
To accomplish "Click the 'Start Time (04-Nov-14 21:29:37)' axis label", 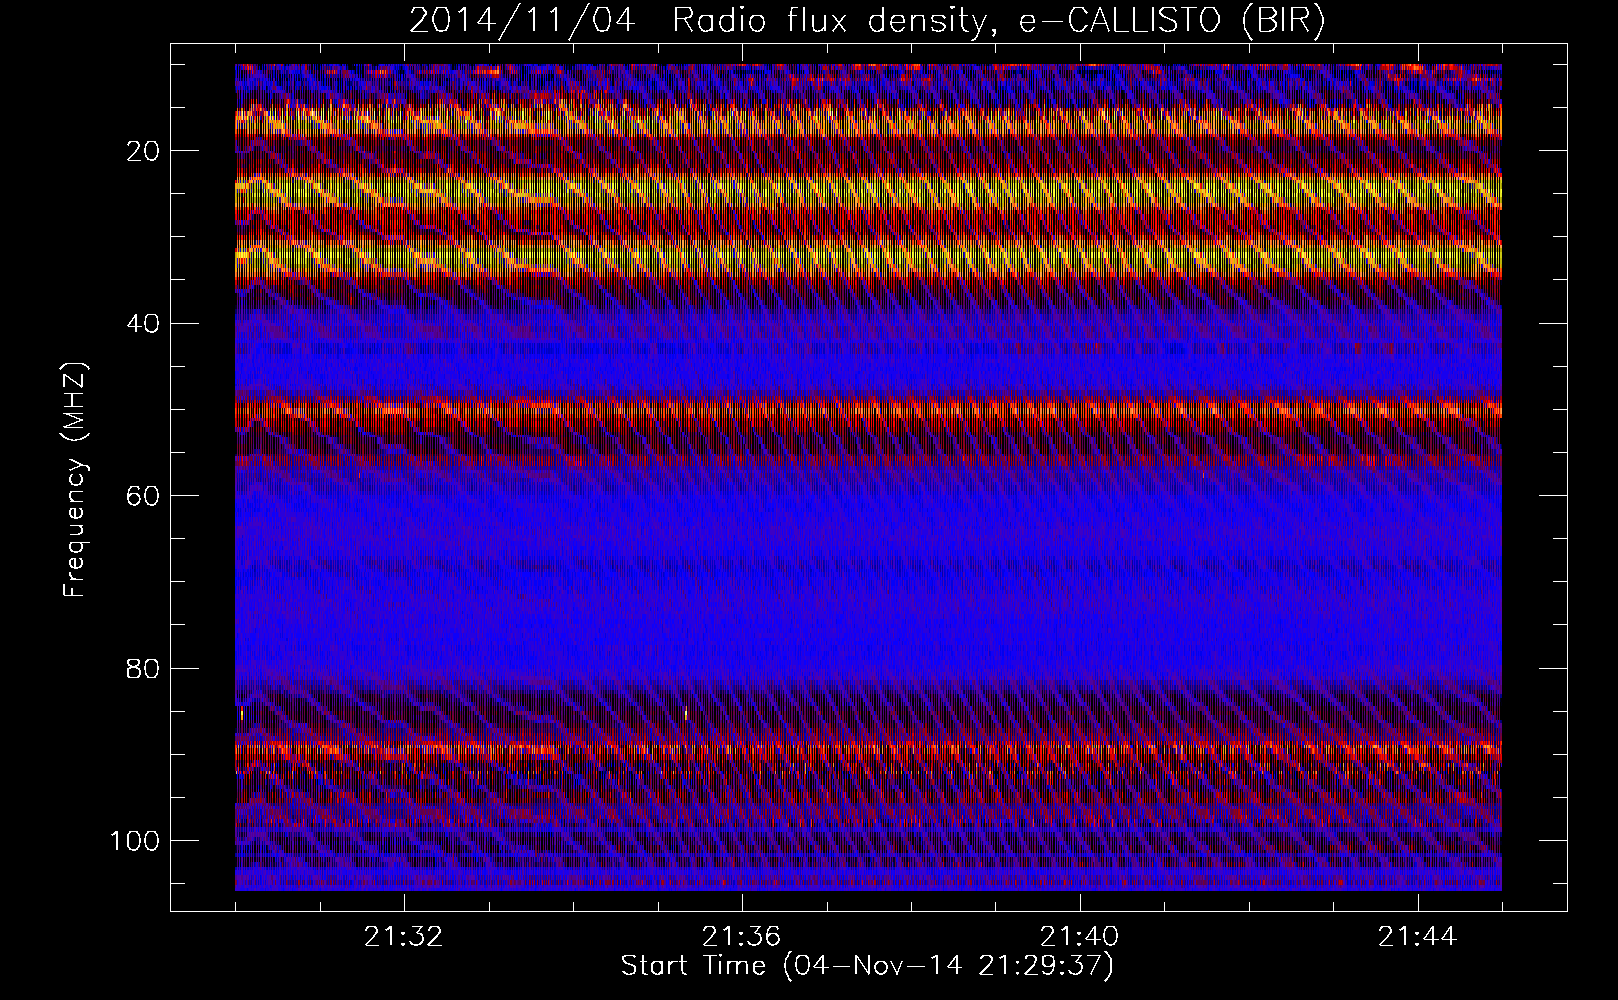I will (867, 966).
